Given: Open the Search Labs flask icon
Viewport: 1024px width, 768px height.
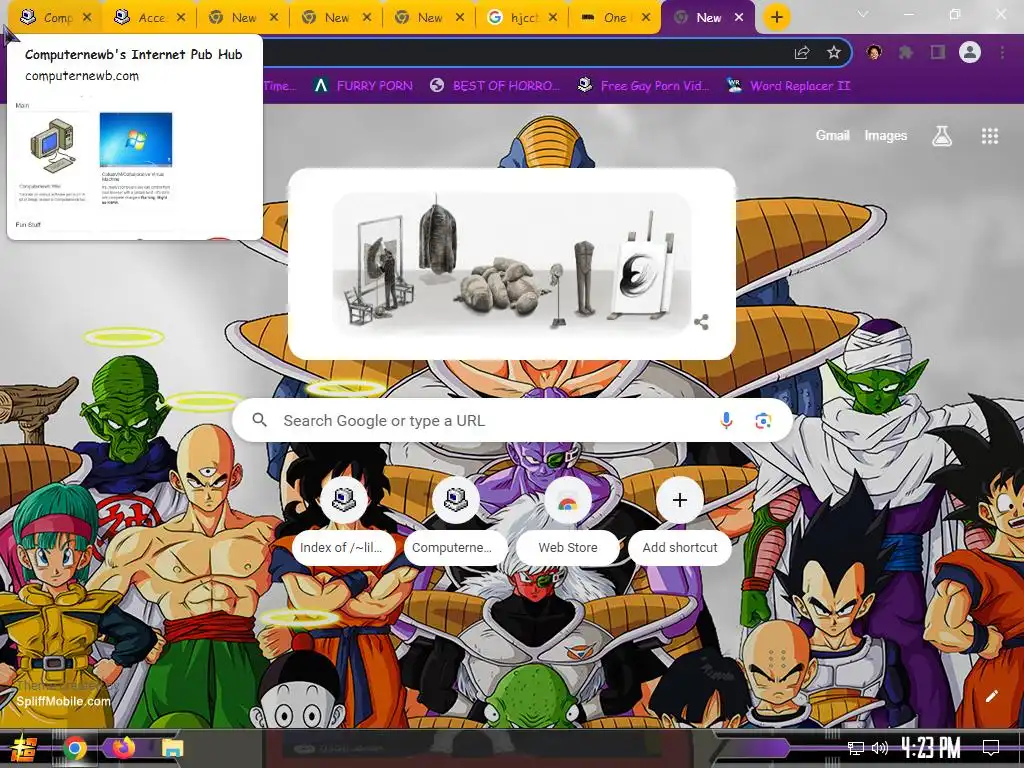Looking at the screenshot, I should [x=942, y=136].
